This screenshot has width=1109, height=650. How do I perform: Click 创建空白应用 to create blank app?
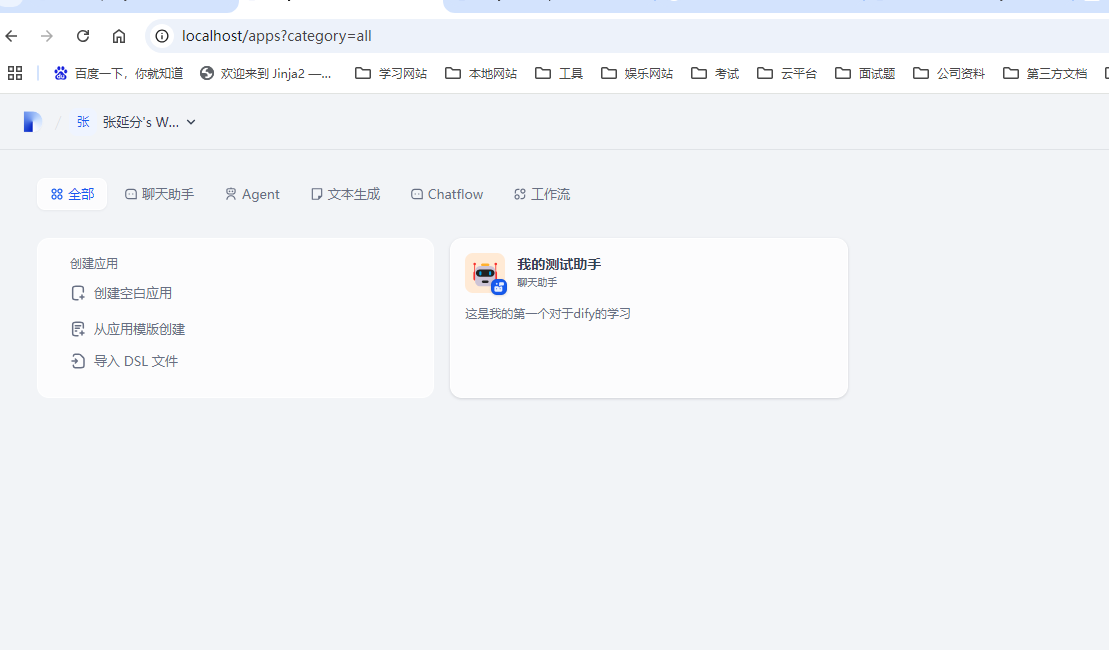coord(122,293)
